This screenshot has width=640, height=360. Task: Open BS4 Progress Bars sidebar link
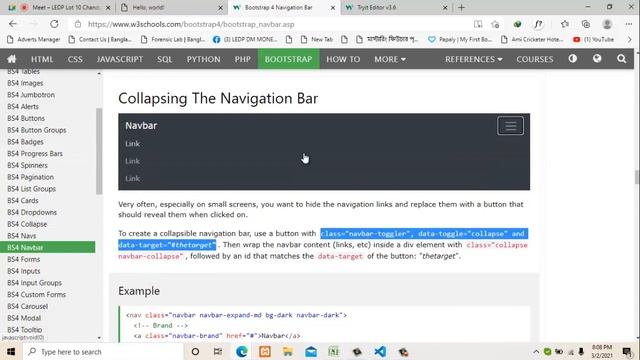click(35, 154)
